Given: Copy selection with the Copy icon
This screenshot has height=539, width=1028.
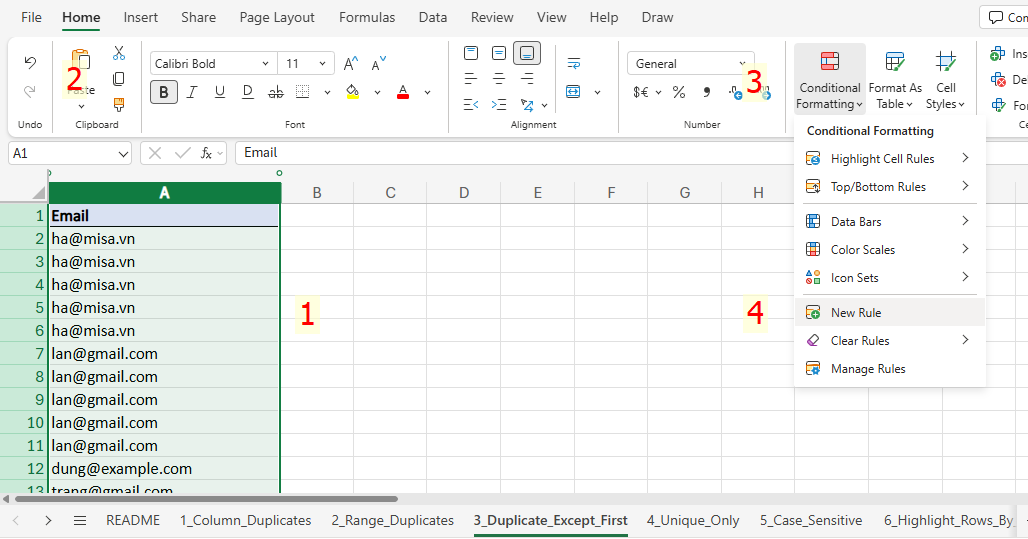Looking at the screenshot, I should [119, 79].
